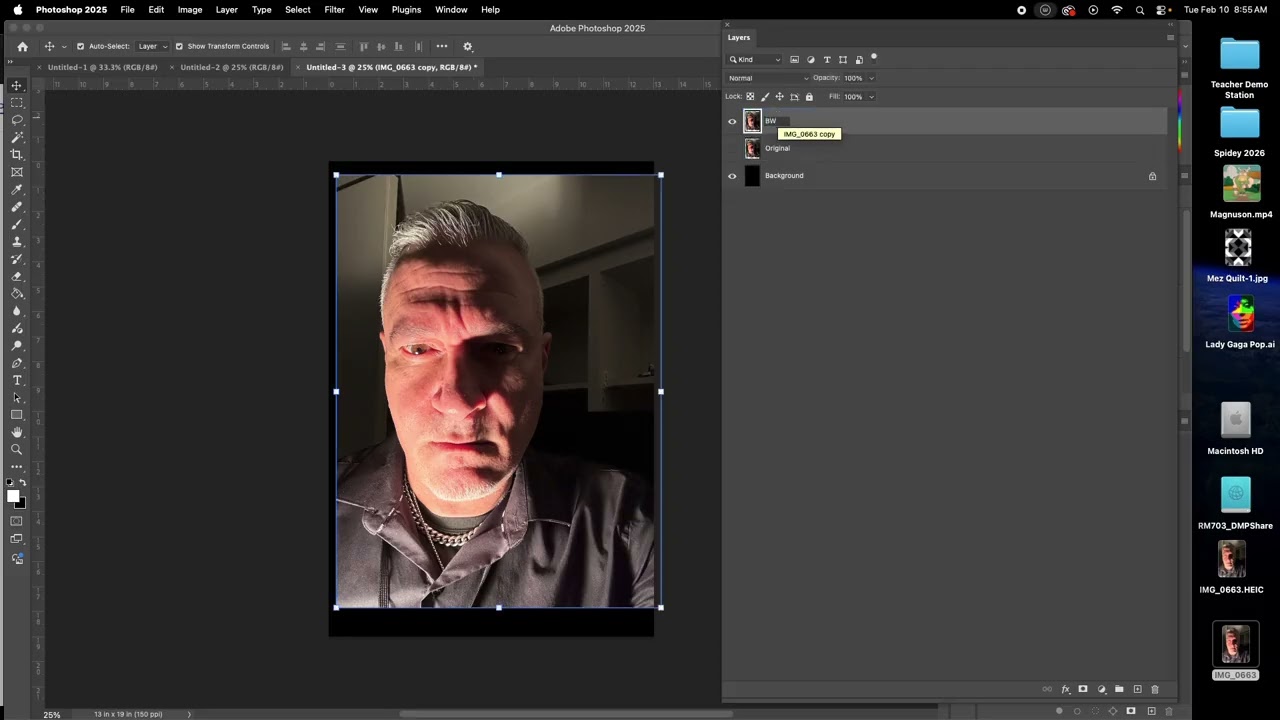Select the Rectangular Marquee tool
1280x720 pixels.
click(17, 102)
